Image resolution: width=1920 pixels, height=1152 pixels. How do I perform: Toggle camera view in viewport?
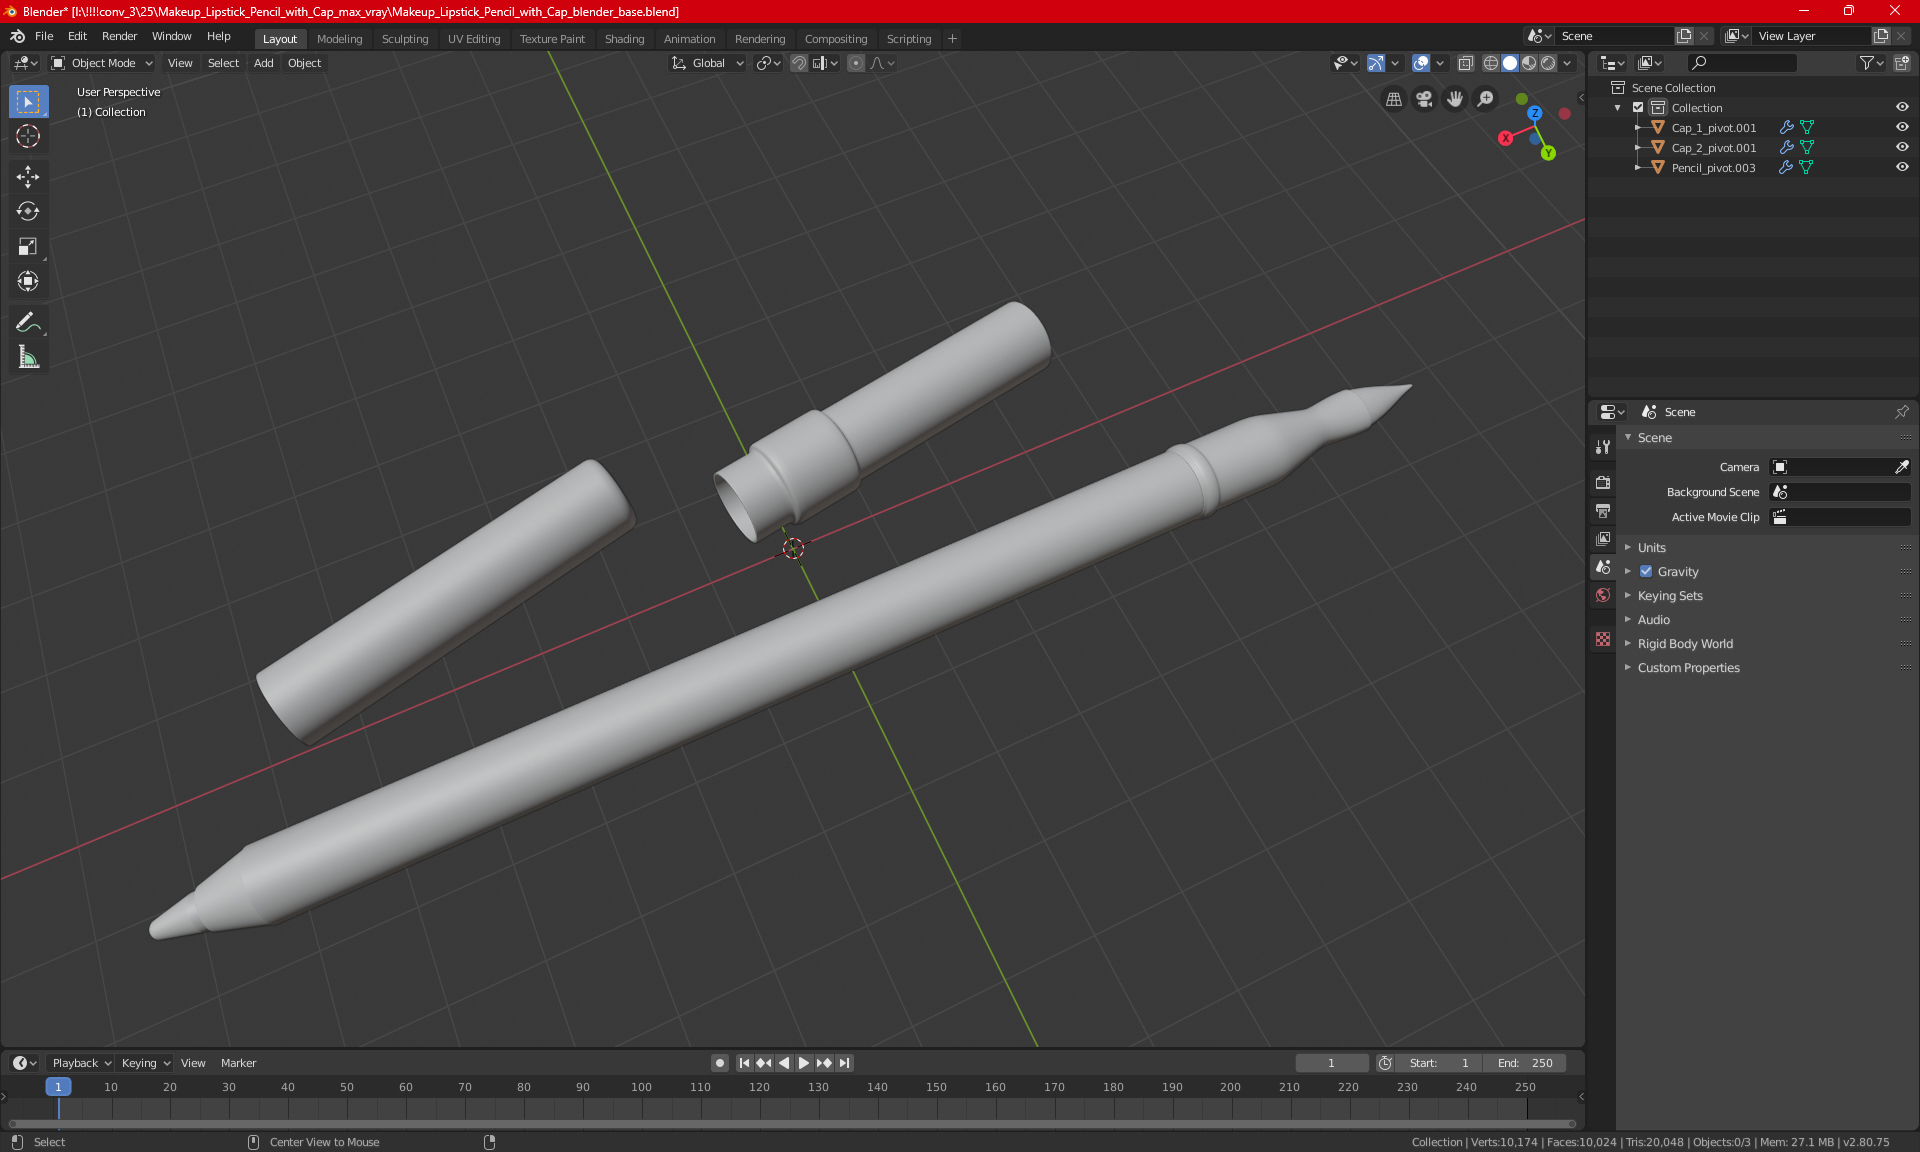point(1424,99)
